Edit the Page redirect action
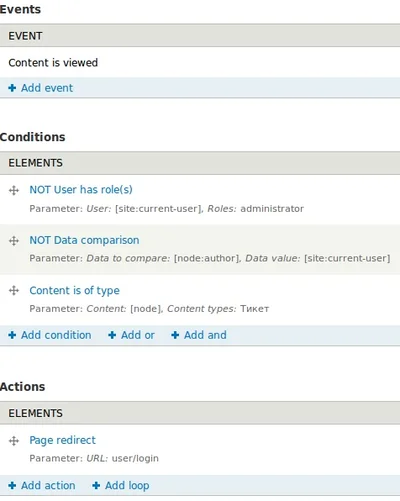Screen dimensions: 400x501 [x=62, y=440]
